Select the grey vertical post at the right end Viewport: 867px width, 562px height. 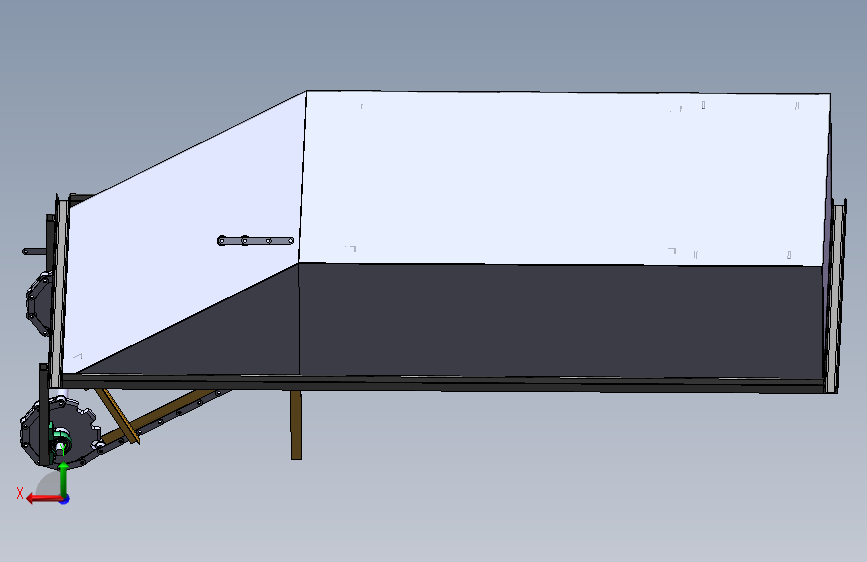click(834, 298)
